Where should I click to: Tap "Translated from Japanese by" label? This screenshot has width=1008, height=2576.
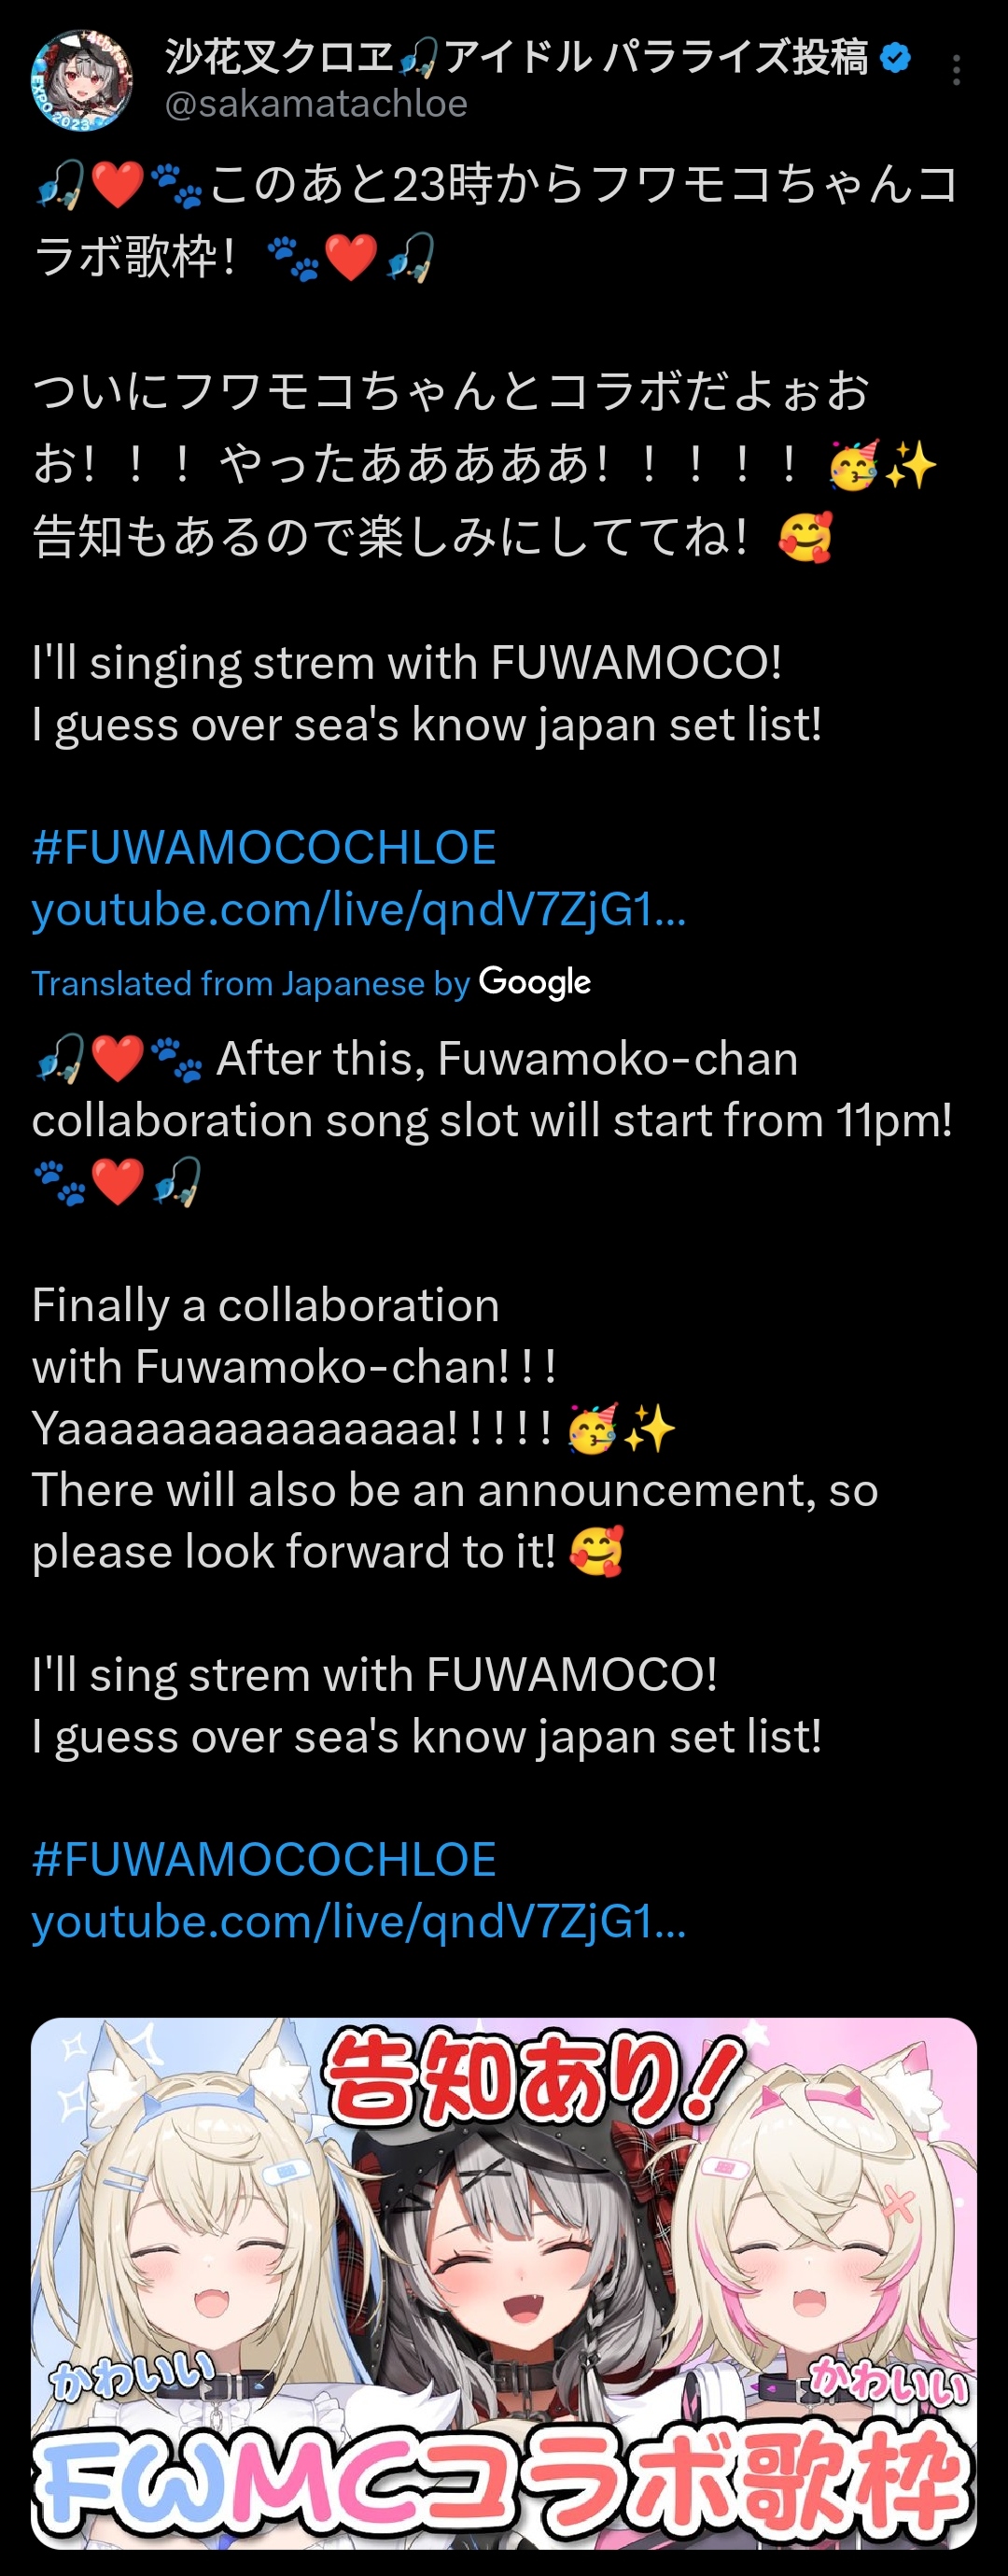coord(250,984)
